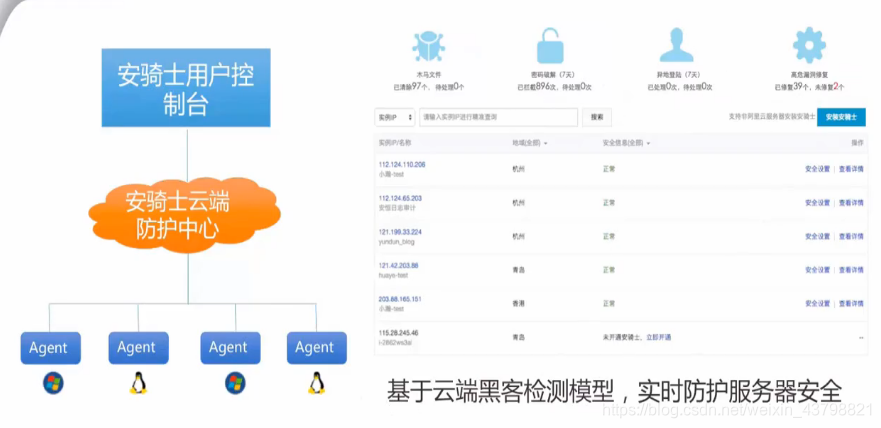Image resolution: width=881 pixels, height=428 pixels.
Task: Click the 高危漏洞修复 label
Action: coord(809,75)
